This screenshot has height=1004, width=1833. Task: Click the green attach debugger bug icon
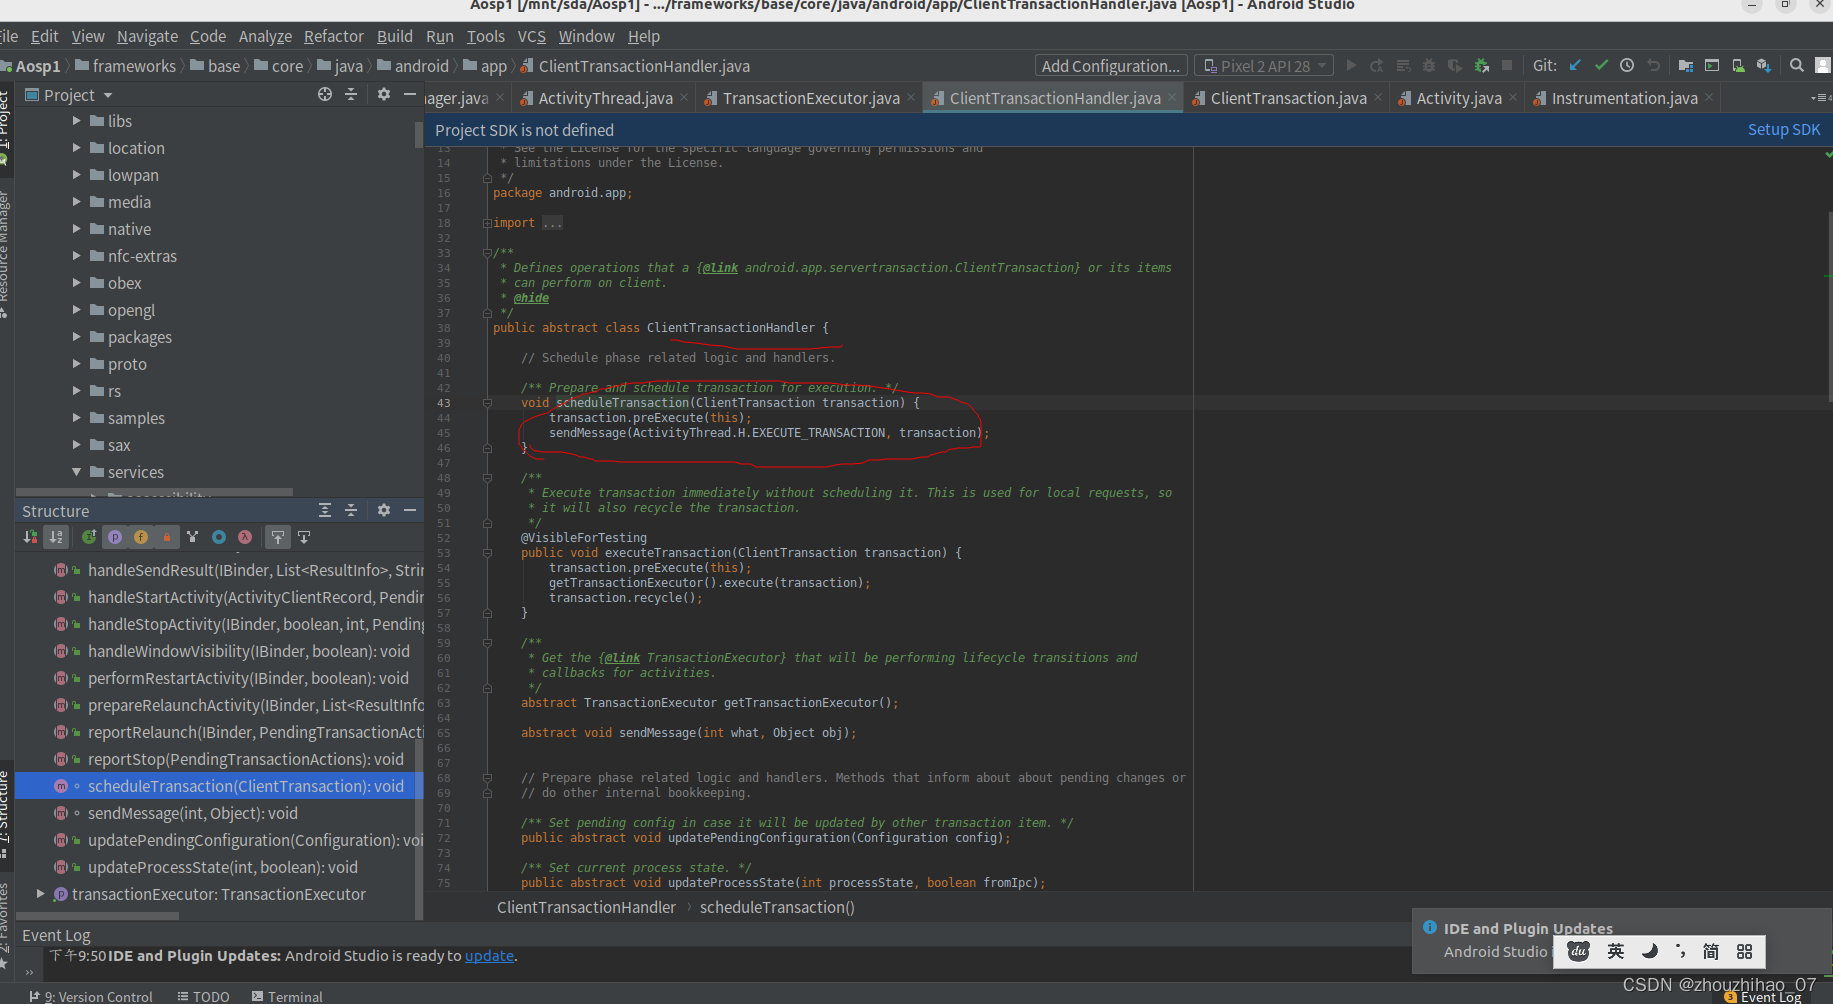[x=1482, y=65]
